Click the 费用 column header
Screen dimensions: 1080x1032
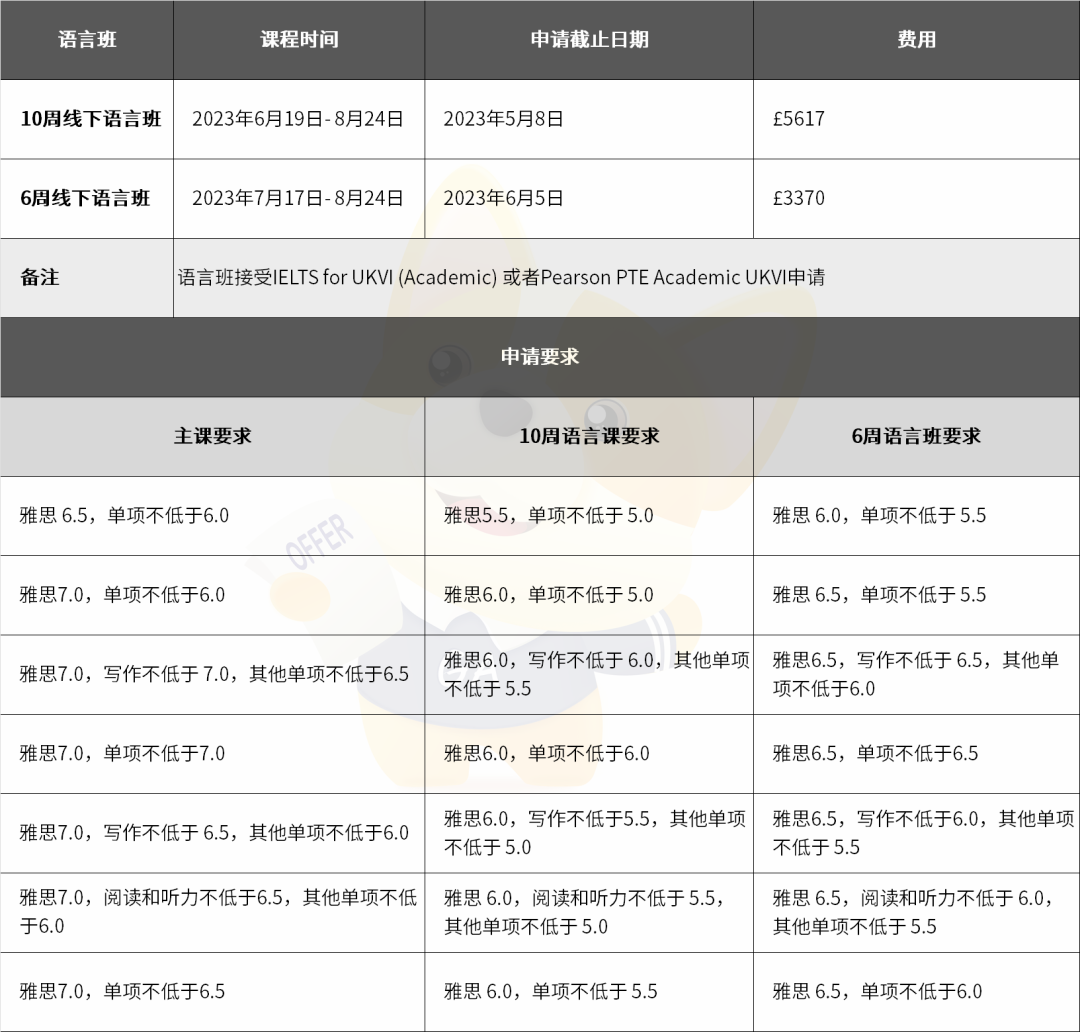point(916,39)
